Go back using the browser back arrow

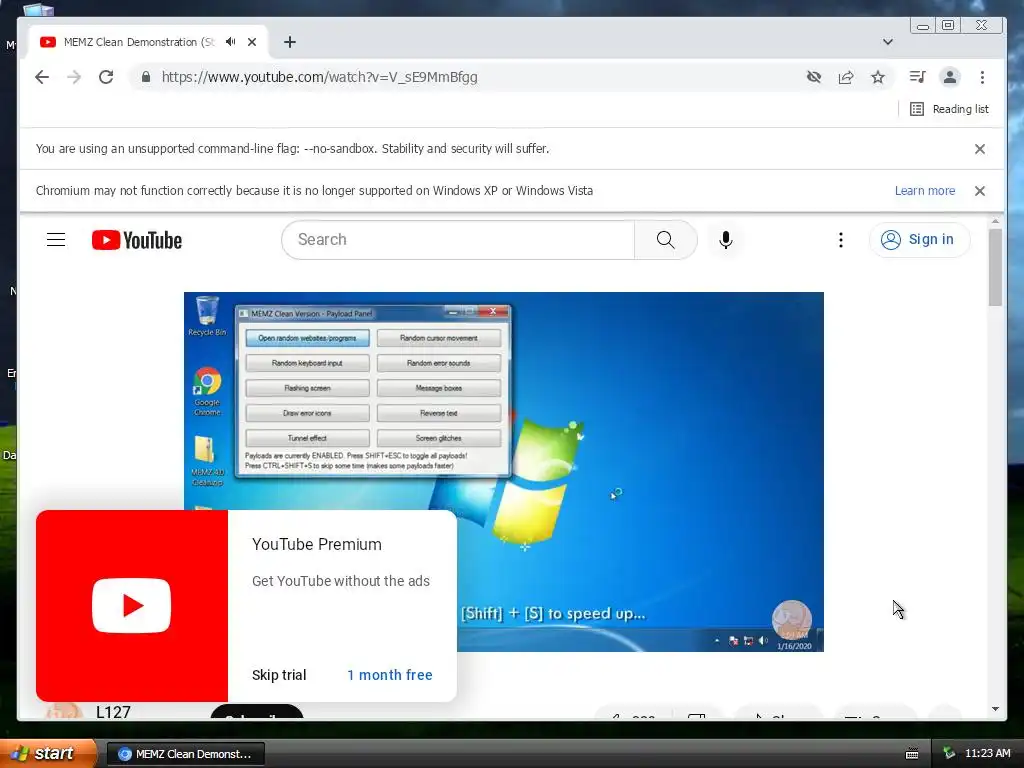point(42,77)
